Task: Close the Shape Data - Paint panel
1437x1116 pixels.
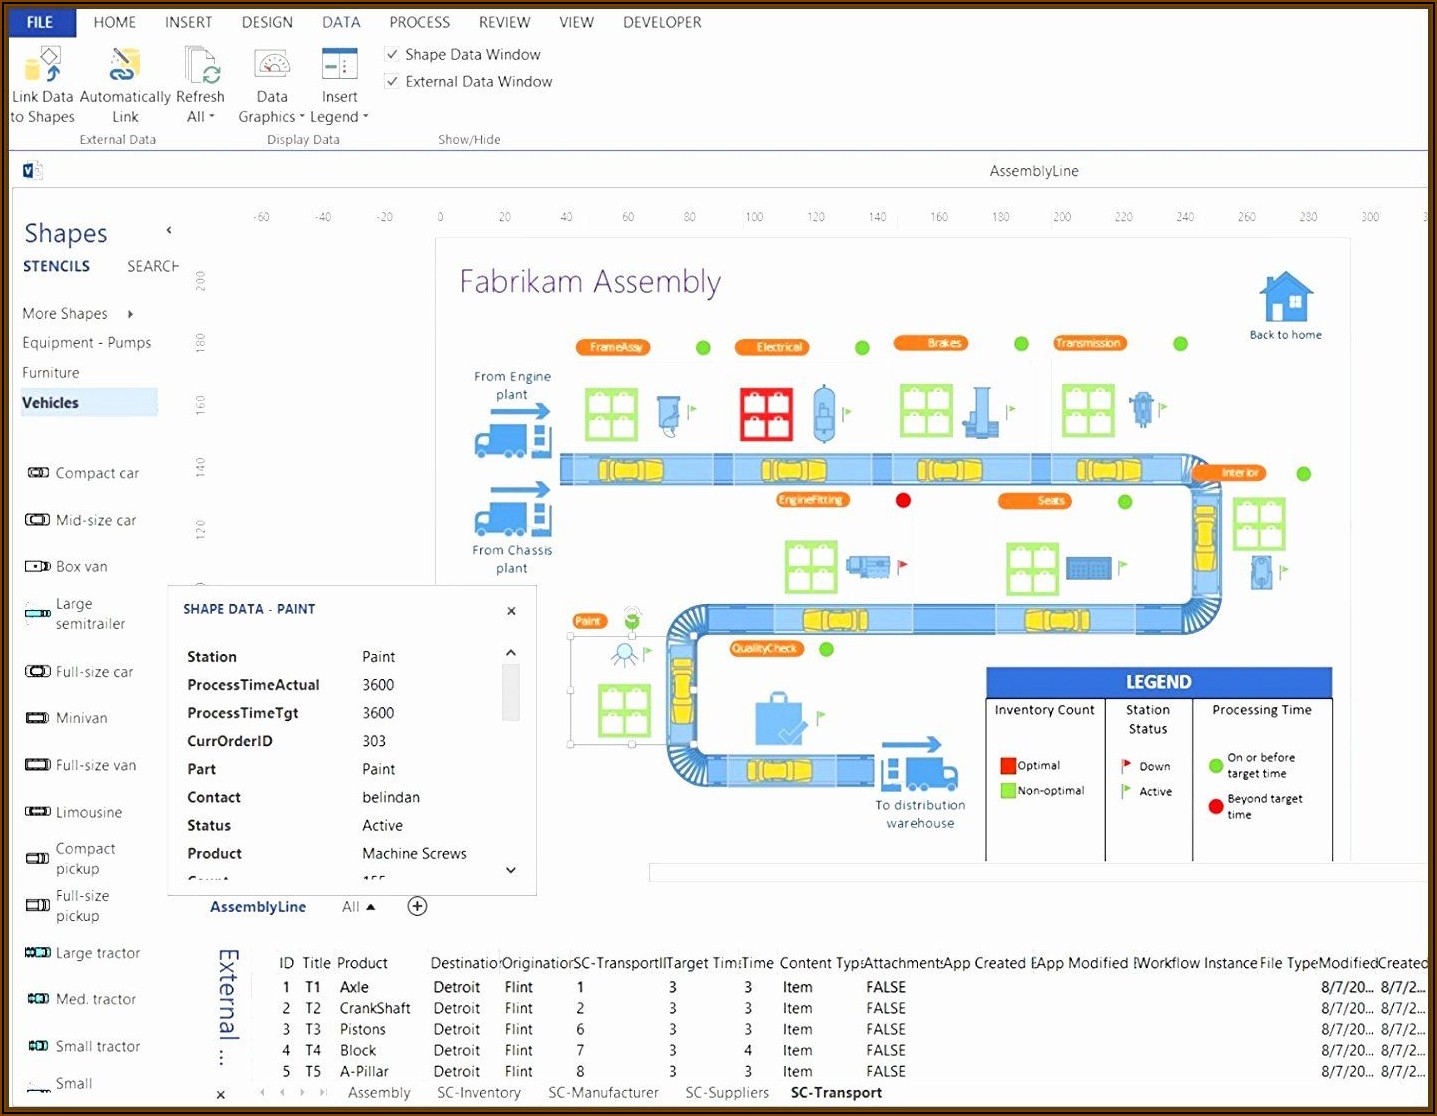Action: [x=511, y=611]
